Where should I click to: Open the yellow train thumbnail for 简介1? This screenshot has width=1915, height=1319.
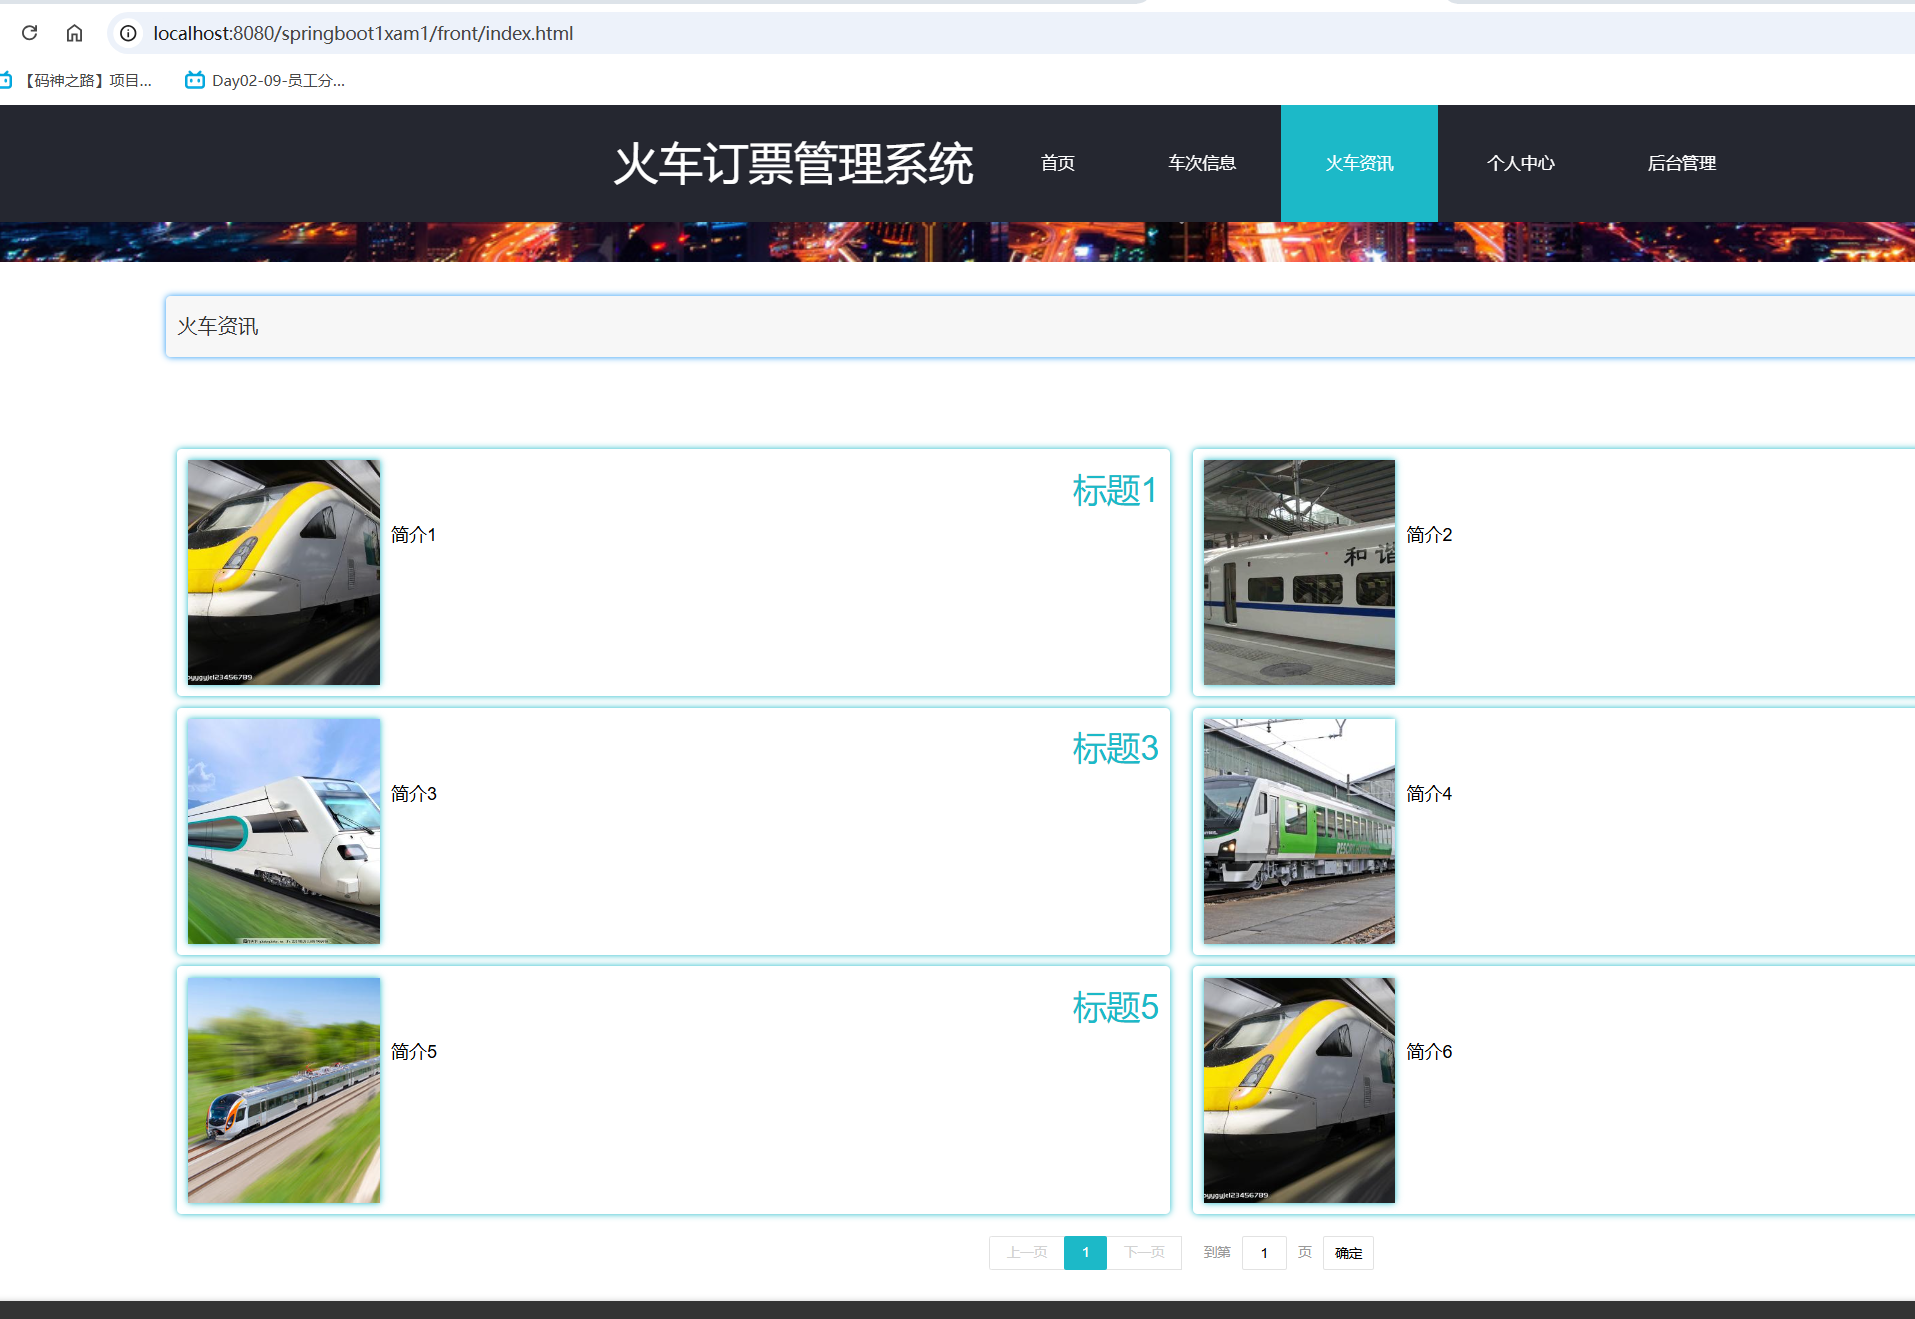tap(284, 572)
